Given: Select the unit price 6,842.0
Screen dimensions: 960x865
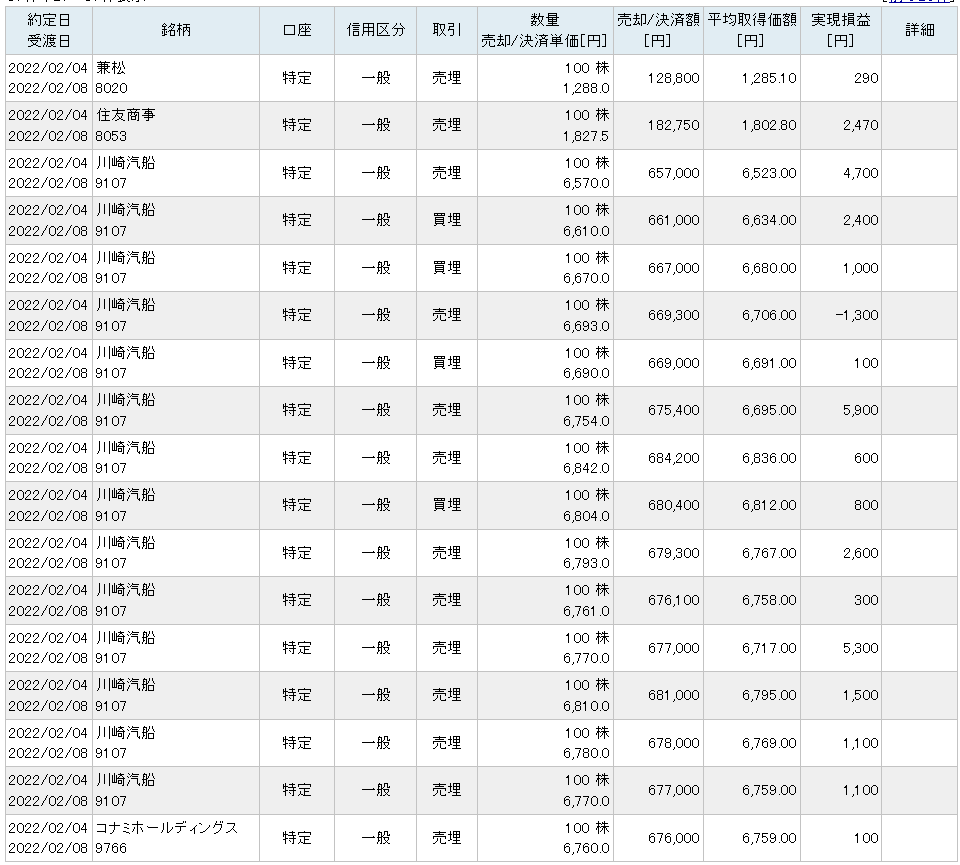Looking at the screenshot, I should tap(587, 468).
